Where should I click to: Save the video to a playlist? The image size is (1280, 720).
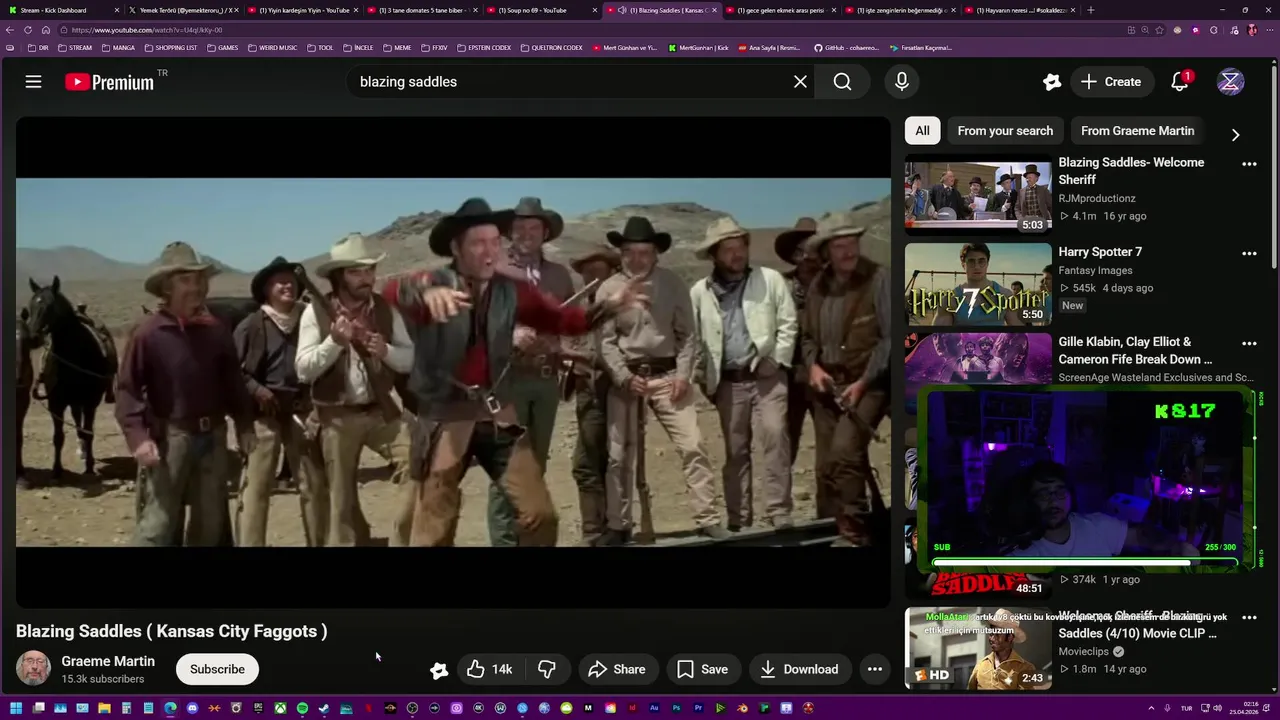702,669
